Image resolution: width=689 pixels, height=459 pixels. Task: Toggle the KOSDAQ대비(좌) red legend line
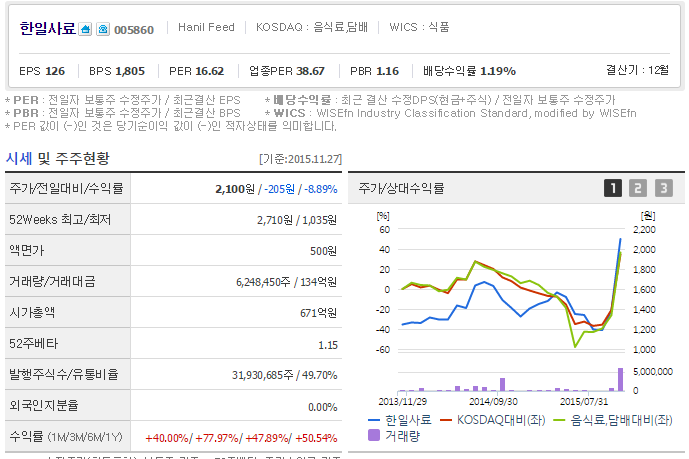[x=493, y=420]
